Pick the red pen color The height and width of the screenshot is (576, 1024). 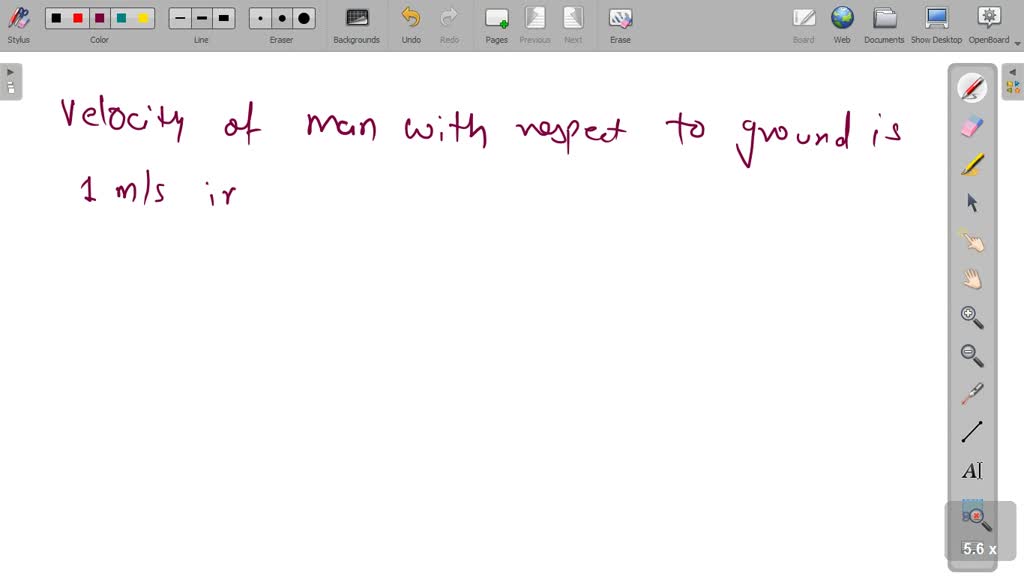78,18
